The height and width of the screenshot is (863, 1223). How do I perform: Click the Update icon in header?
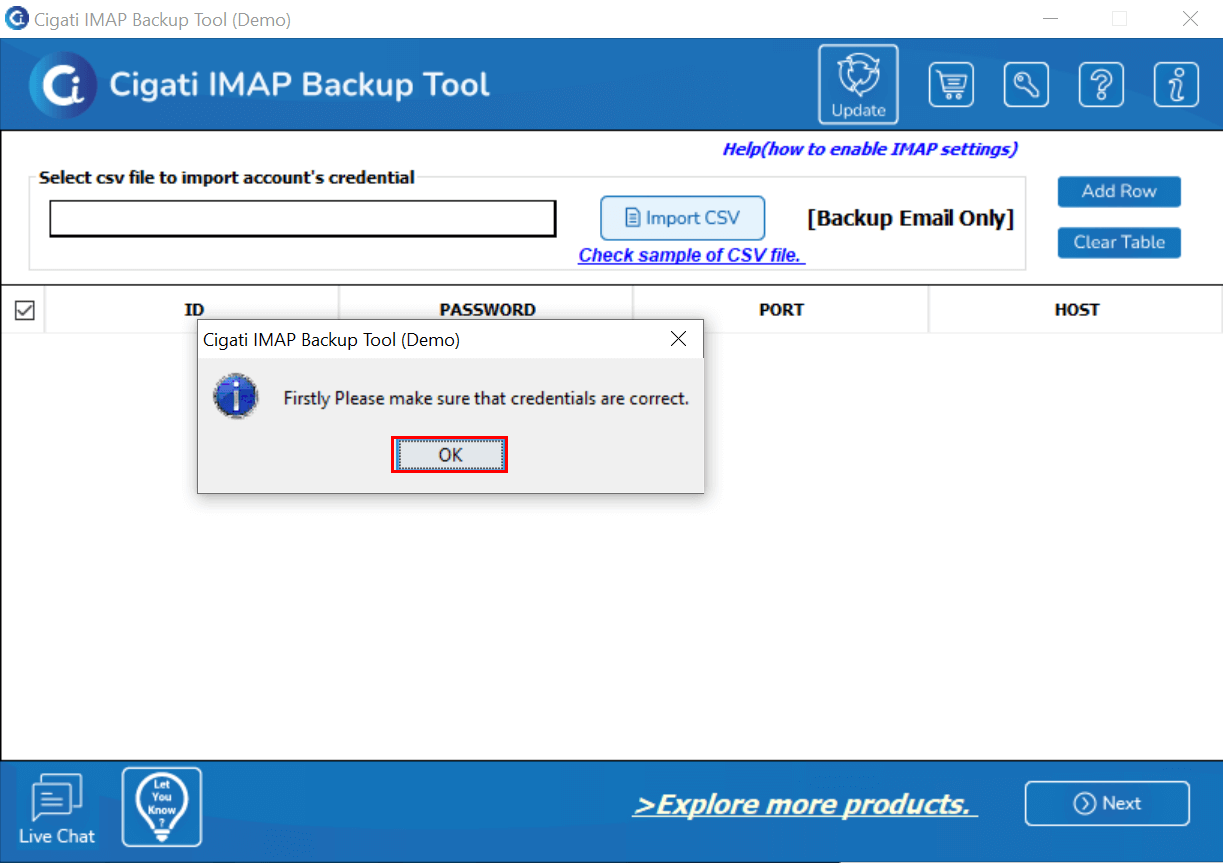(858, 84)
